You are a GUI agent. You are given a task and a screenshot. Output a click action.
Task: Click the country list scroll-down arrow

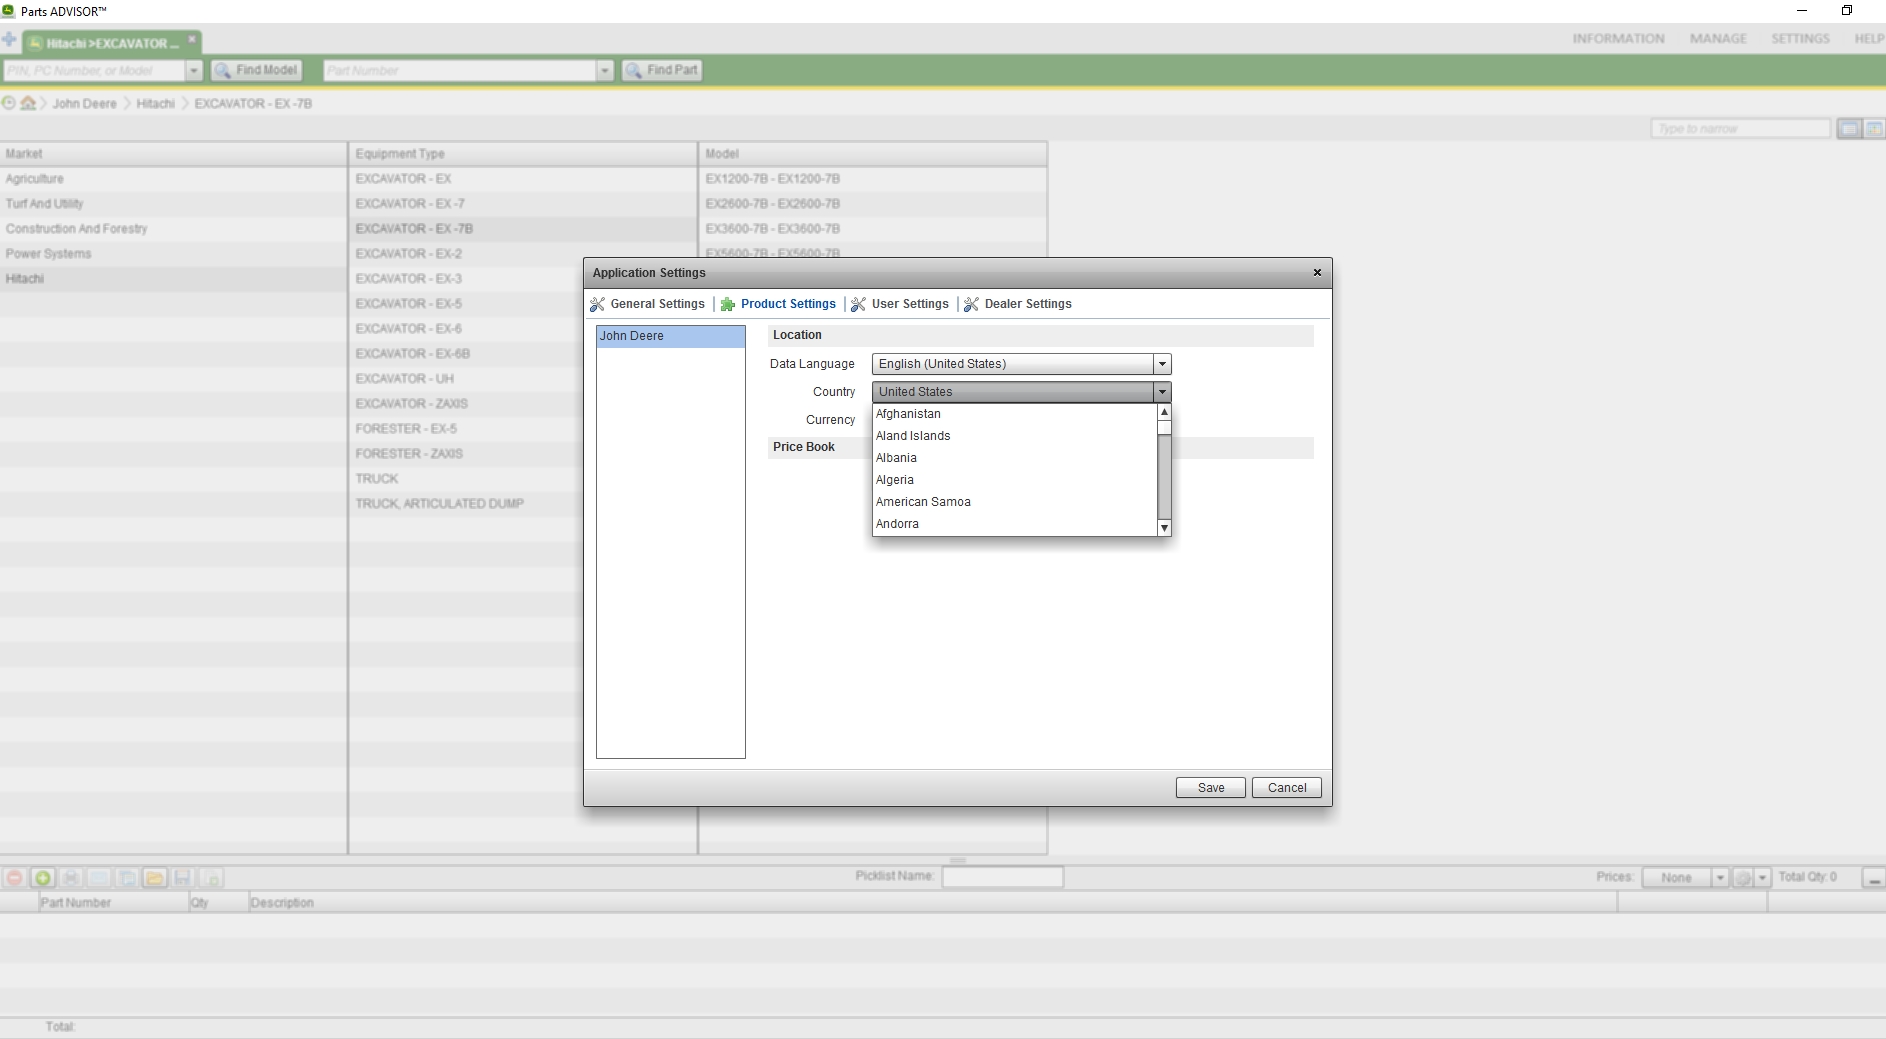[x=1164, y=528]
